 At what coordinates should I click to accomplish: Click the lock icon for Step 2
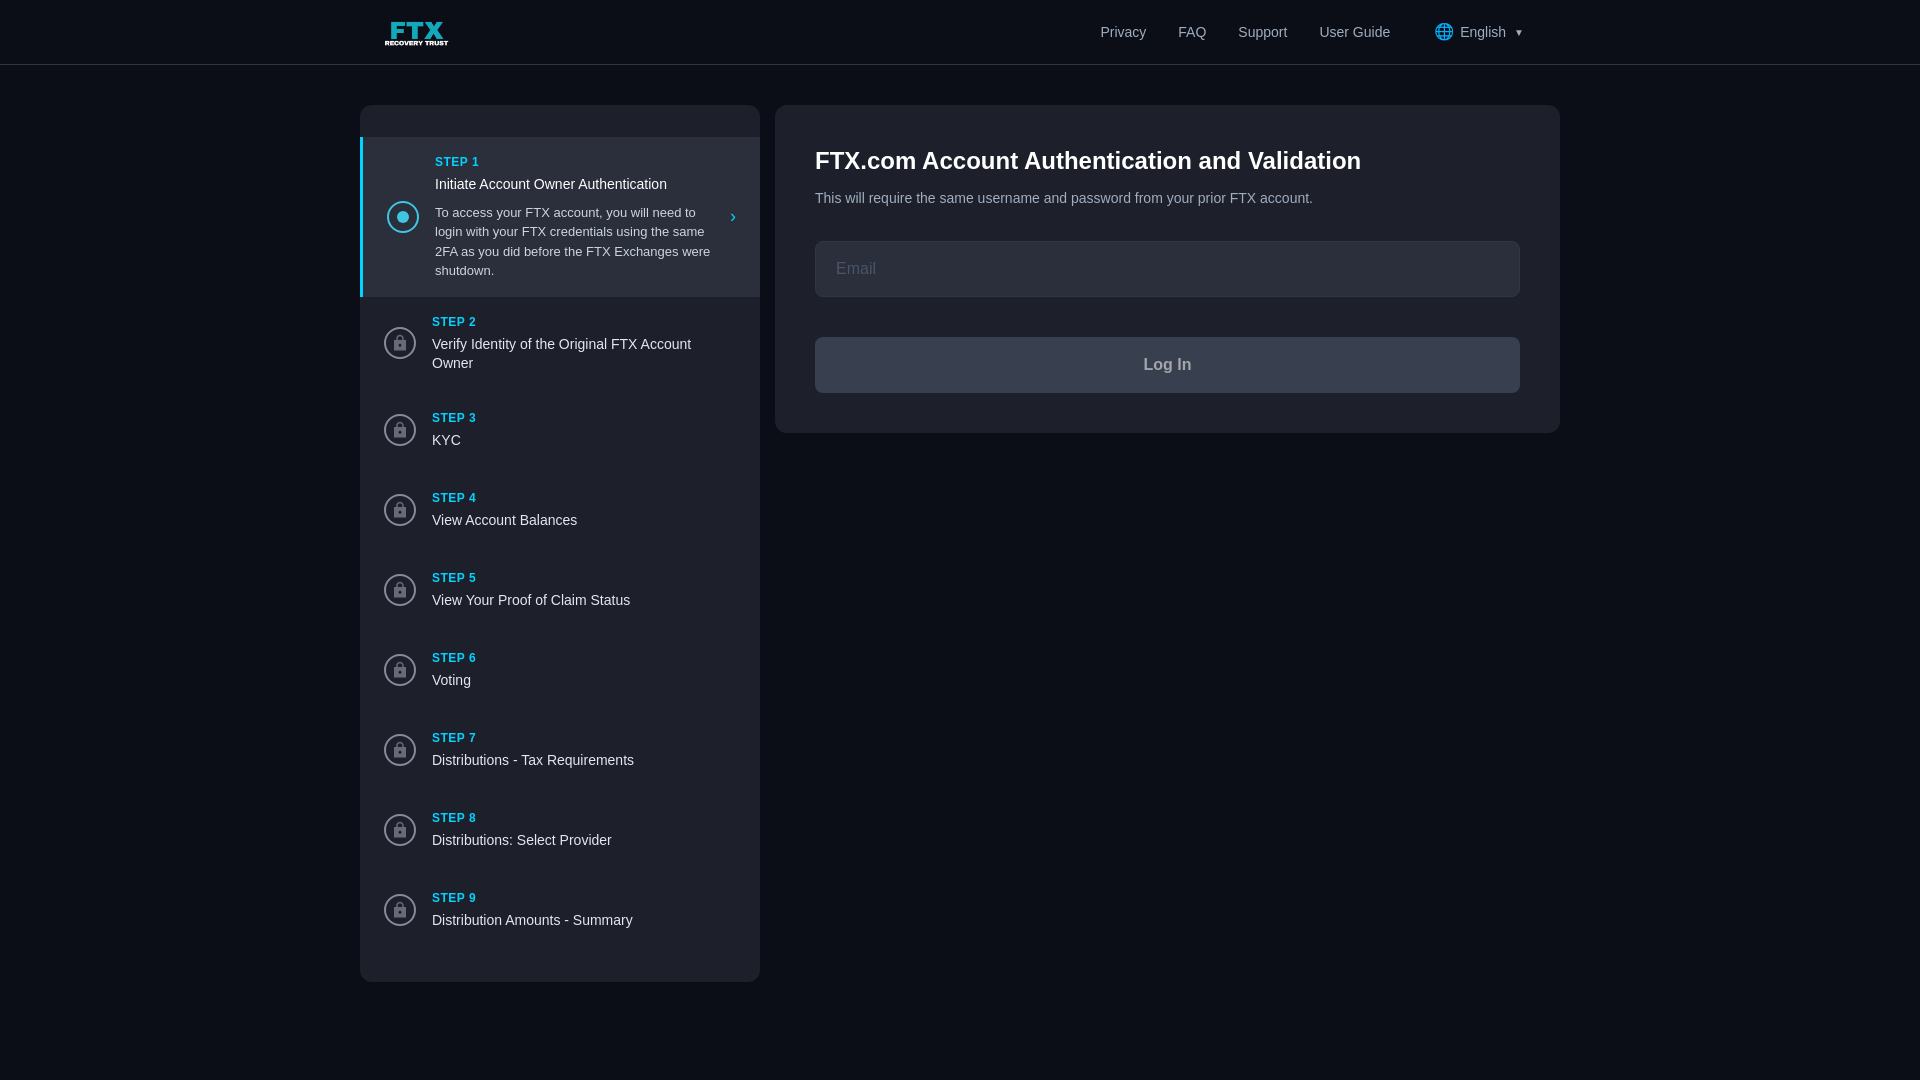click(x=400, y=343)
